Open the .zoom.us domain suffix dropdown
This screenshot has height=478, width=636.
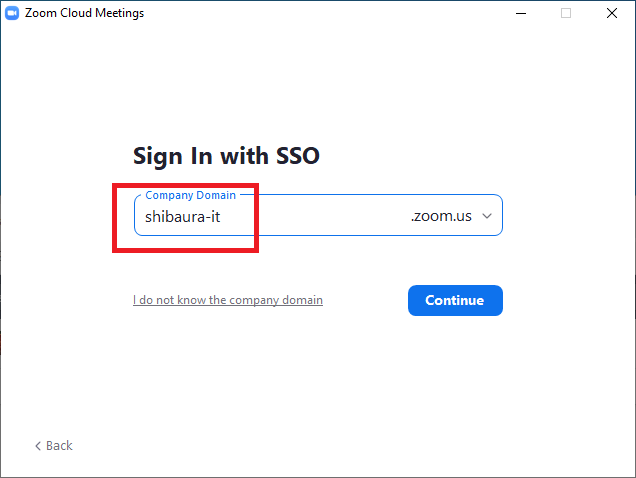tap(441, 216)
